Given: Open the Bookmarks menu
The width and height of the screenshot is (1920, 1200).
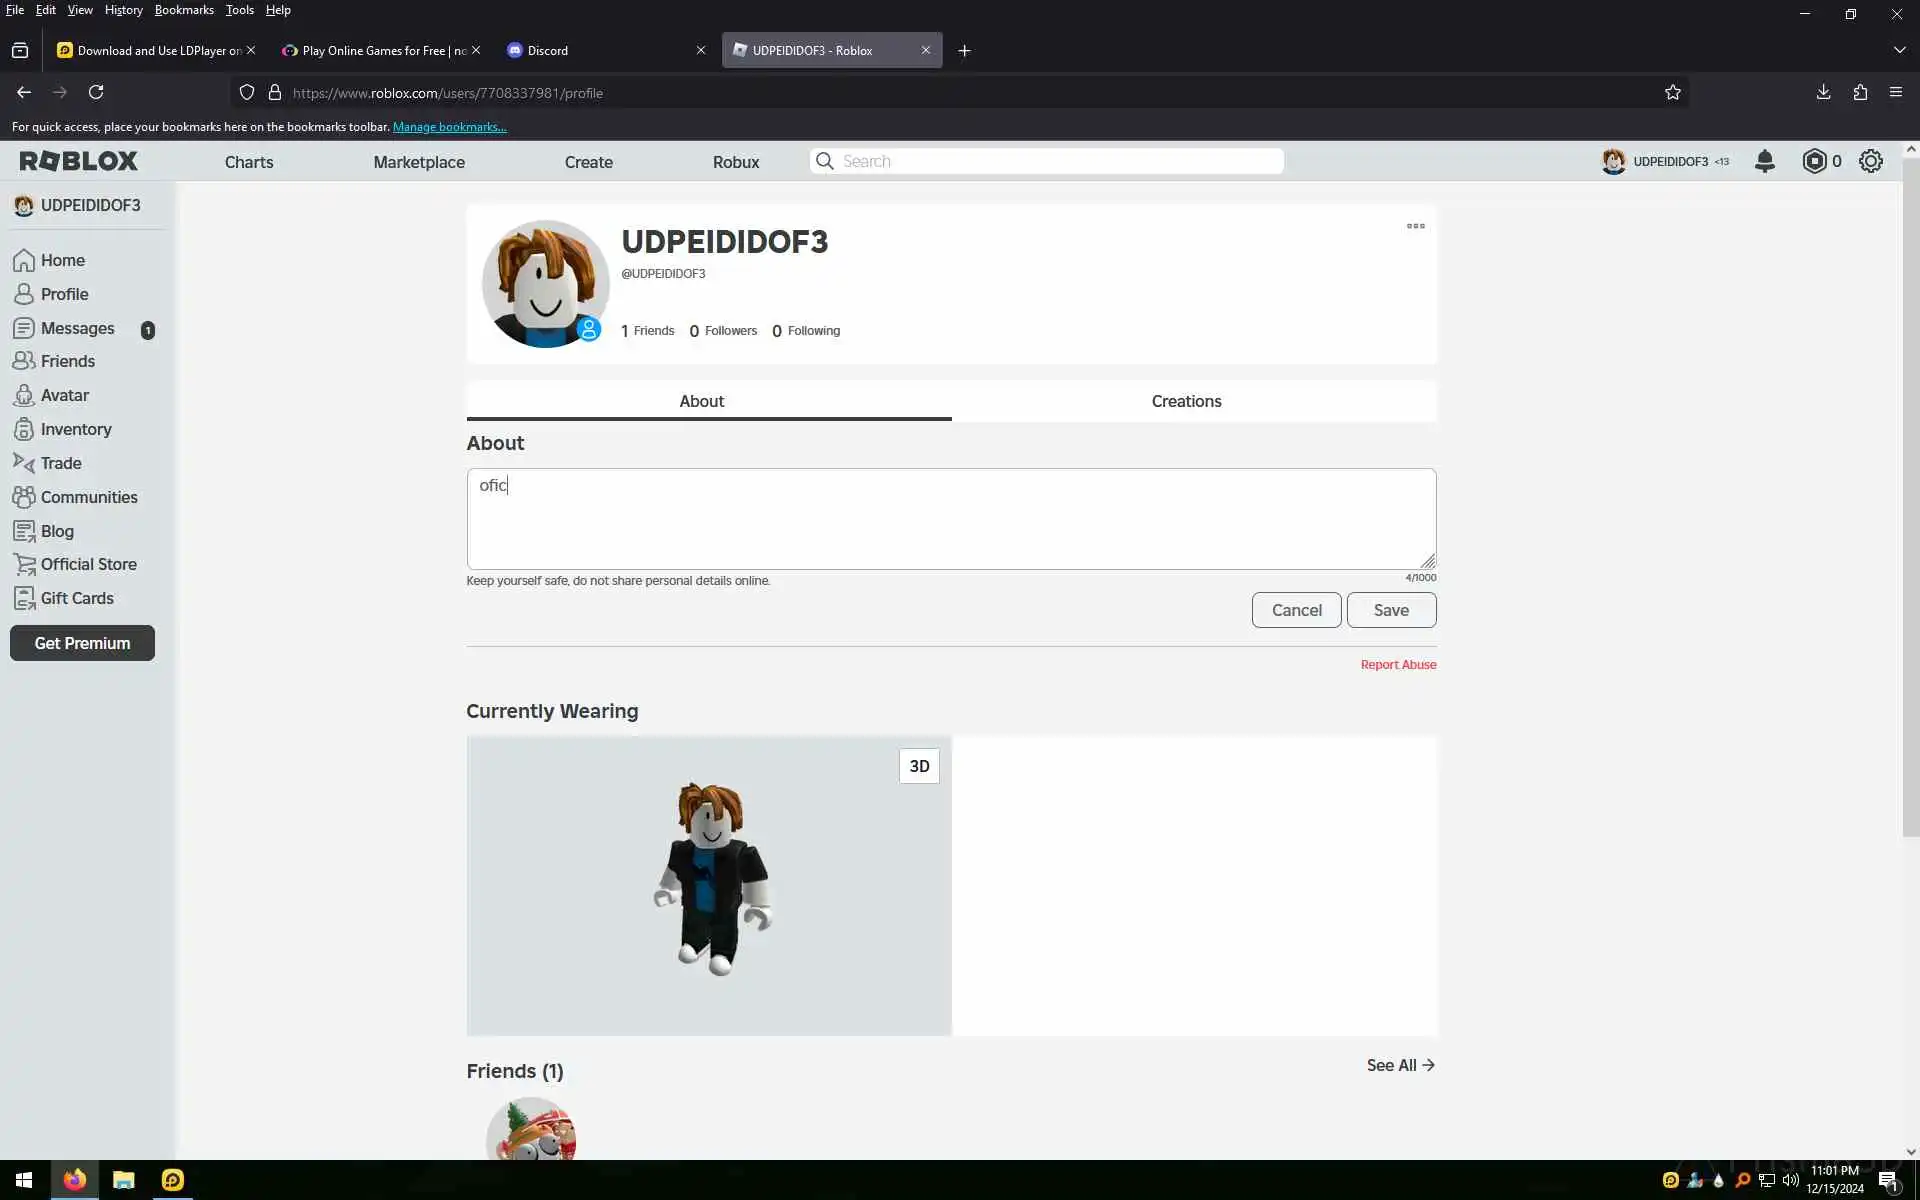Looking at the screenshot, I should click(184, 10).
